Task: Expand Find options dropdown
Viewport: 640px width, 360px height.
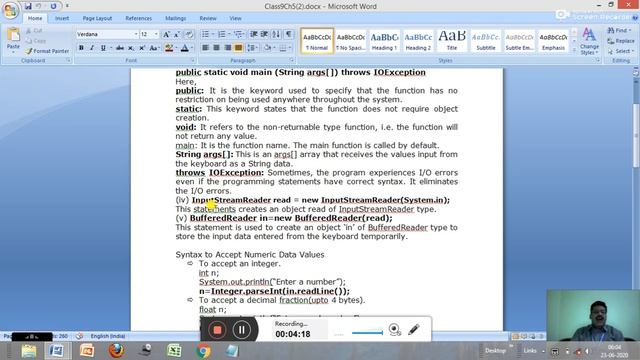Action: [631, 31]
